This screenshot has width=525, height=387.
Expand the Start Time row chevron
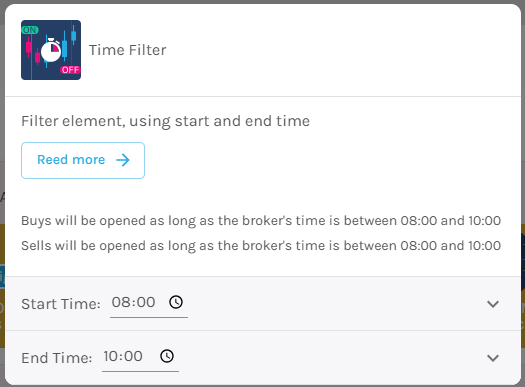pyautogui.click(x=493, y=304)
